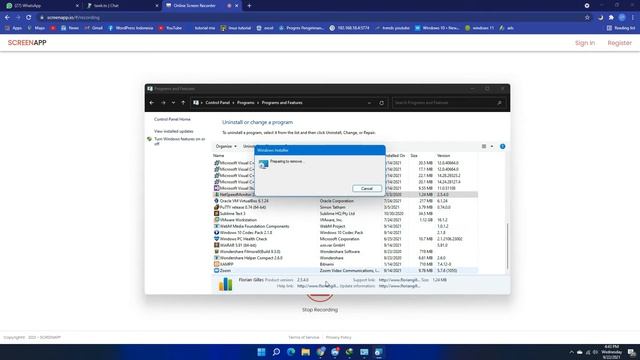Viewport: 640px width, 360px height.
Task: Click the Search Programs and Features box
Action: tap(448, 103)
